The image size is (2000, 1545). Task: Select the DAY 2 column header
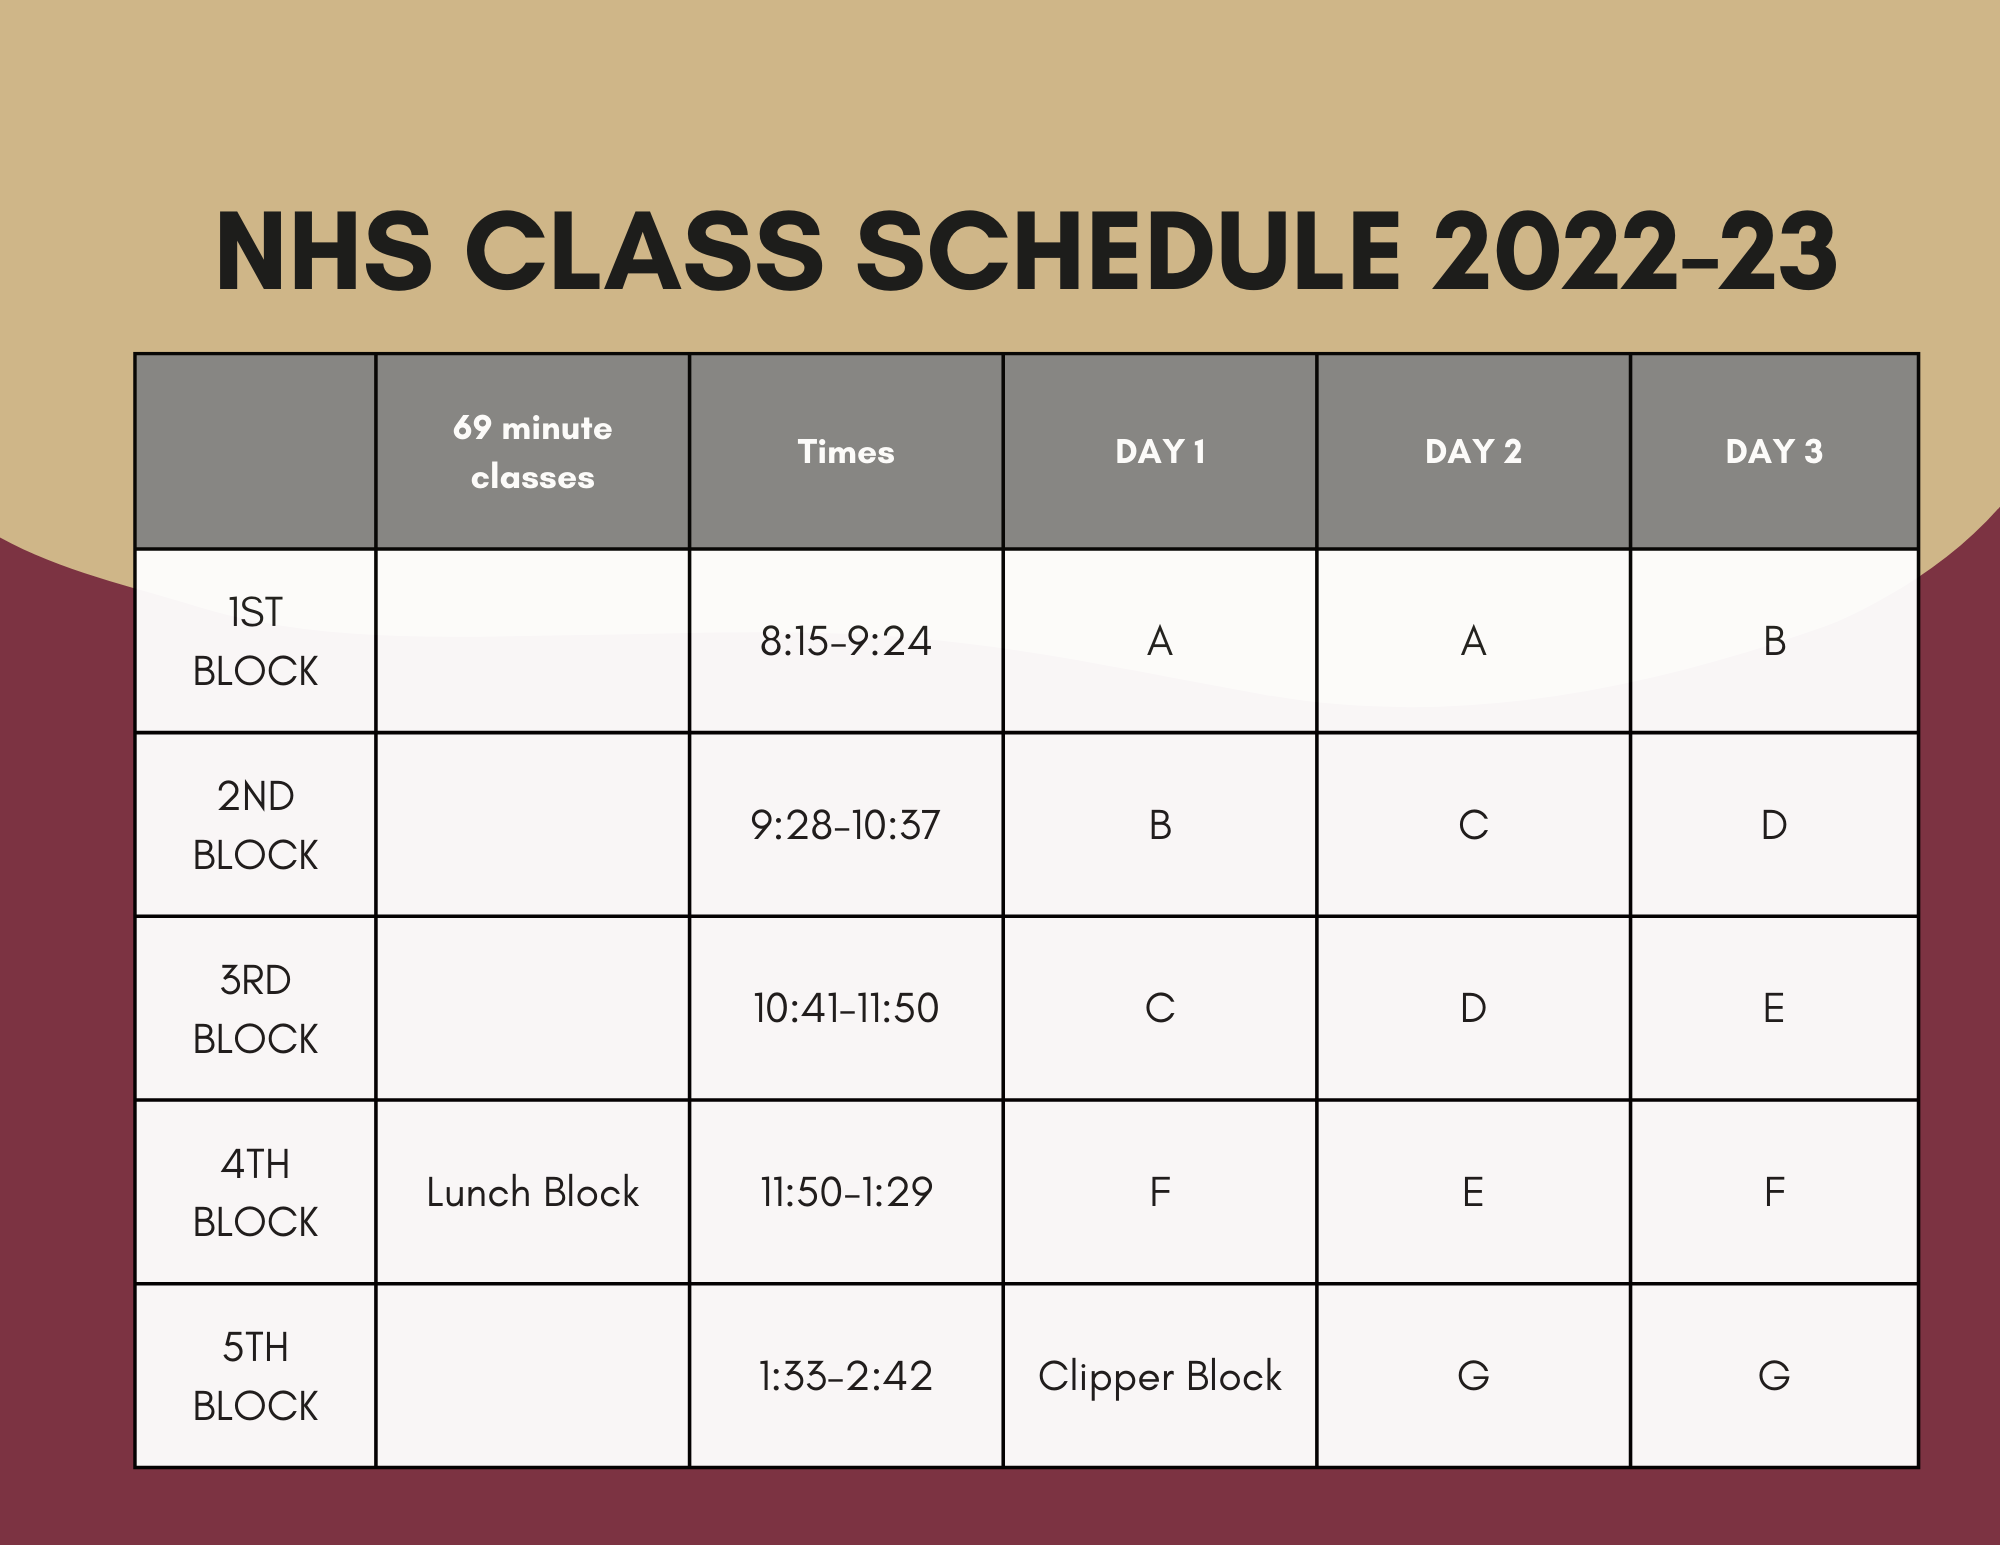point(1473,451)
